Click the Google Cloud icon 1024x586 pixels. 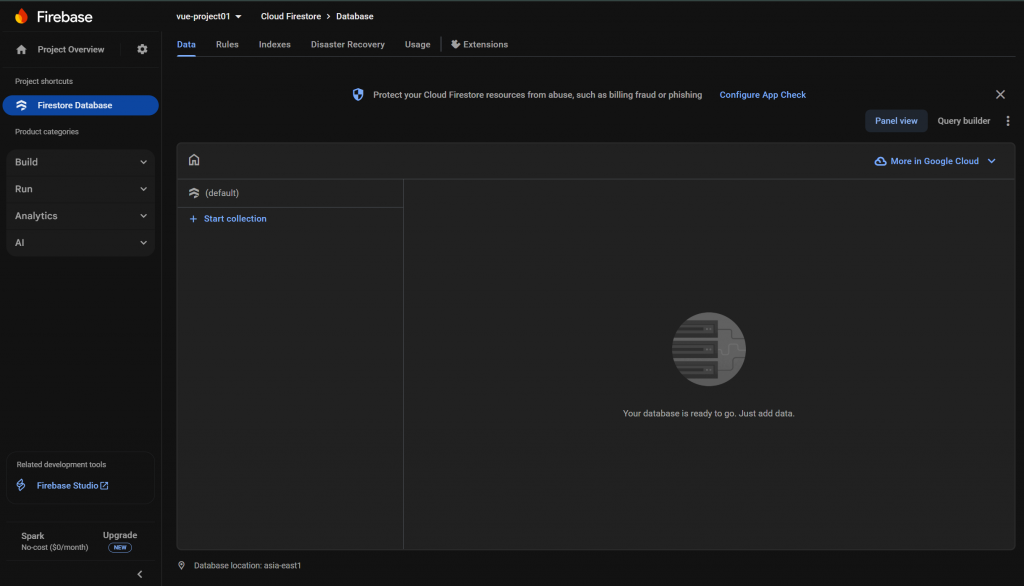pyautogui.click(x=880, y=161)
